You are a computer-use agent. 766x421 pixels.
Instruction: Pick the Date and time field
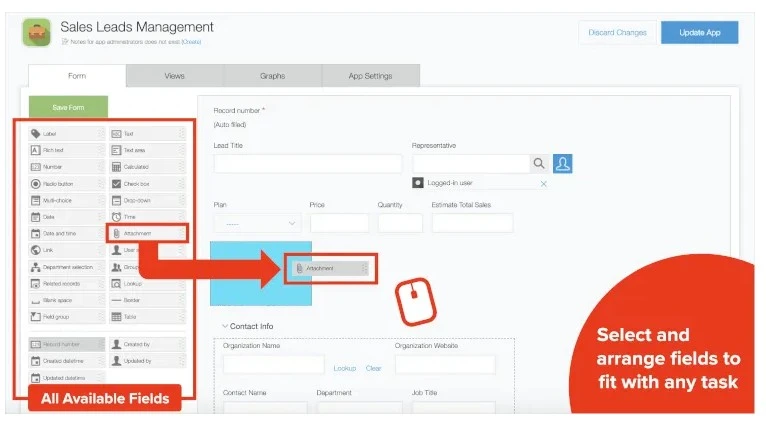click(x=67, y=233)
